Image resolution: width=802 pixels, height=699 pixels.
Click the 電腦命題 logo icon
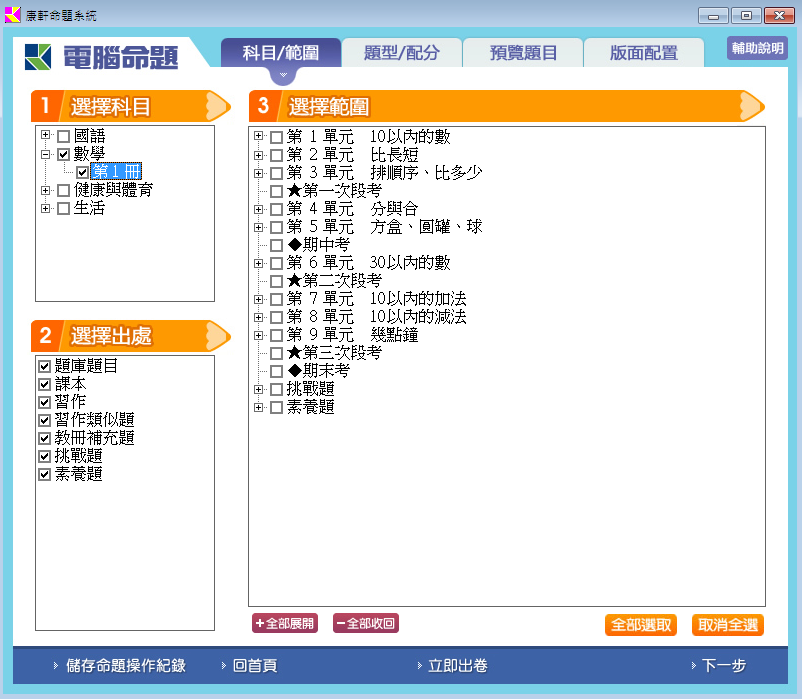pos(38,57)
